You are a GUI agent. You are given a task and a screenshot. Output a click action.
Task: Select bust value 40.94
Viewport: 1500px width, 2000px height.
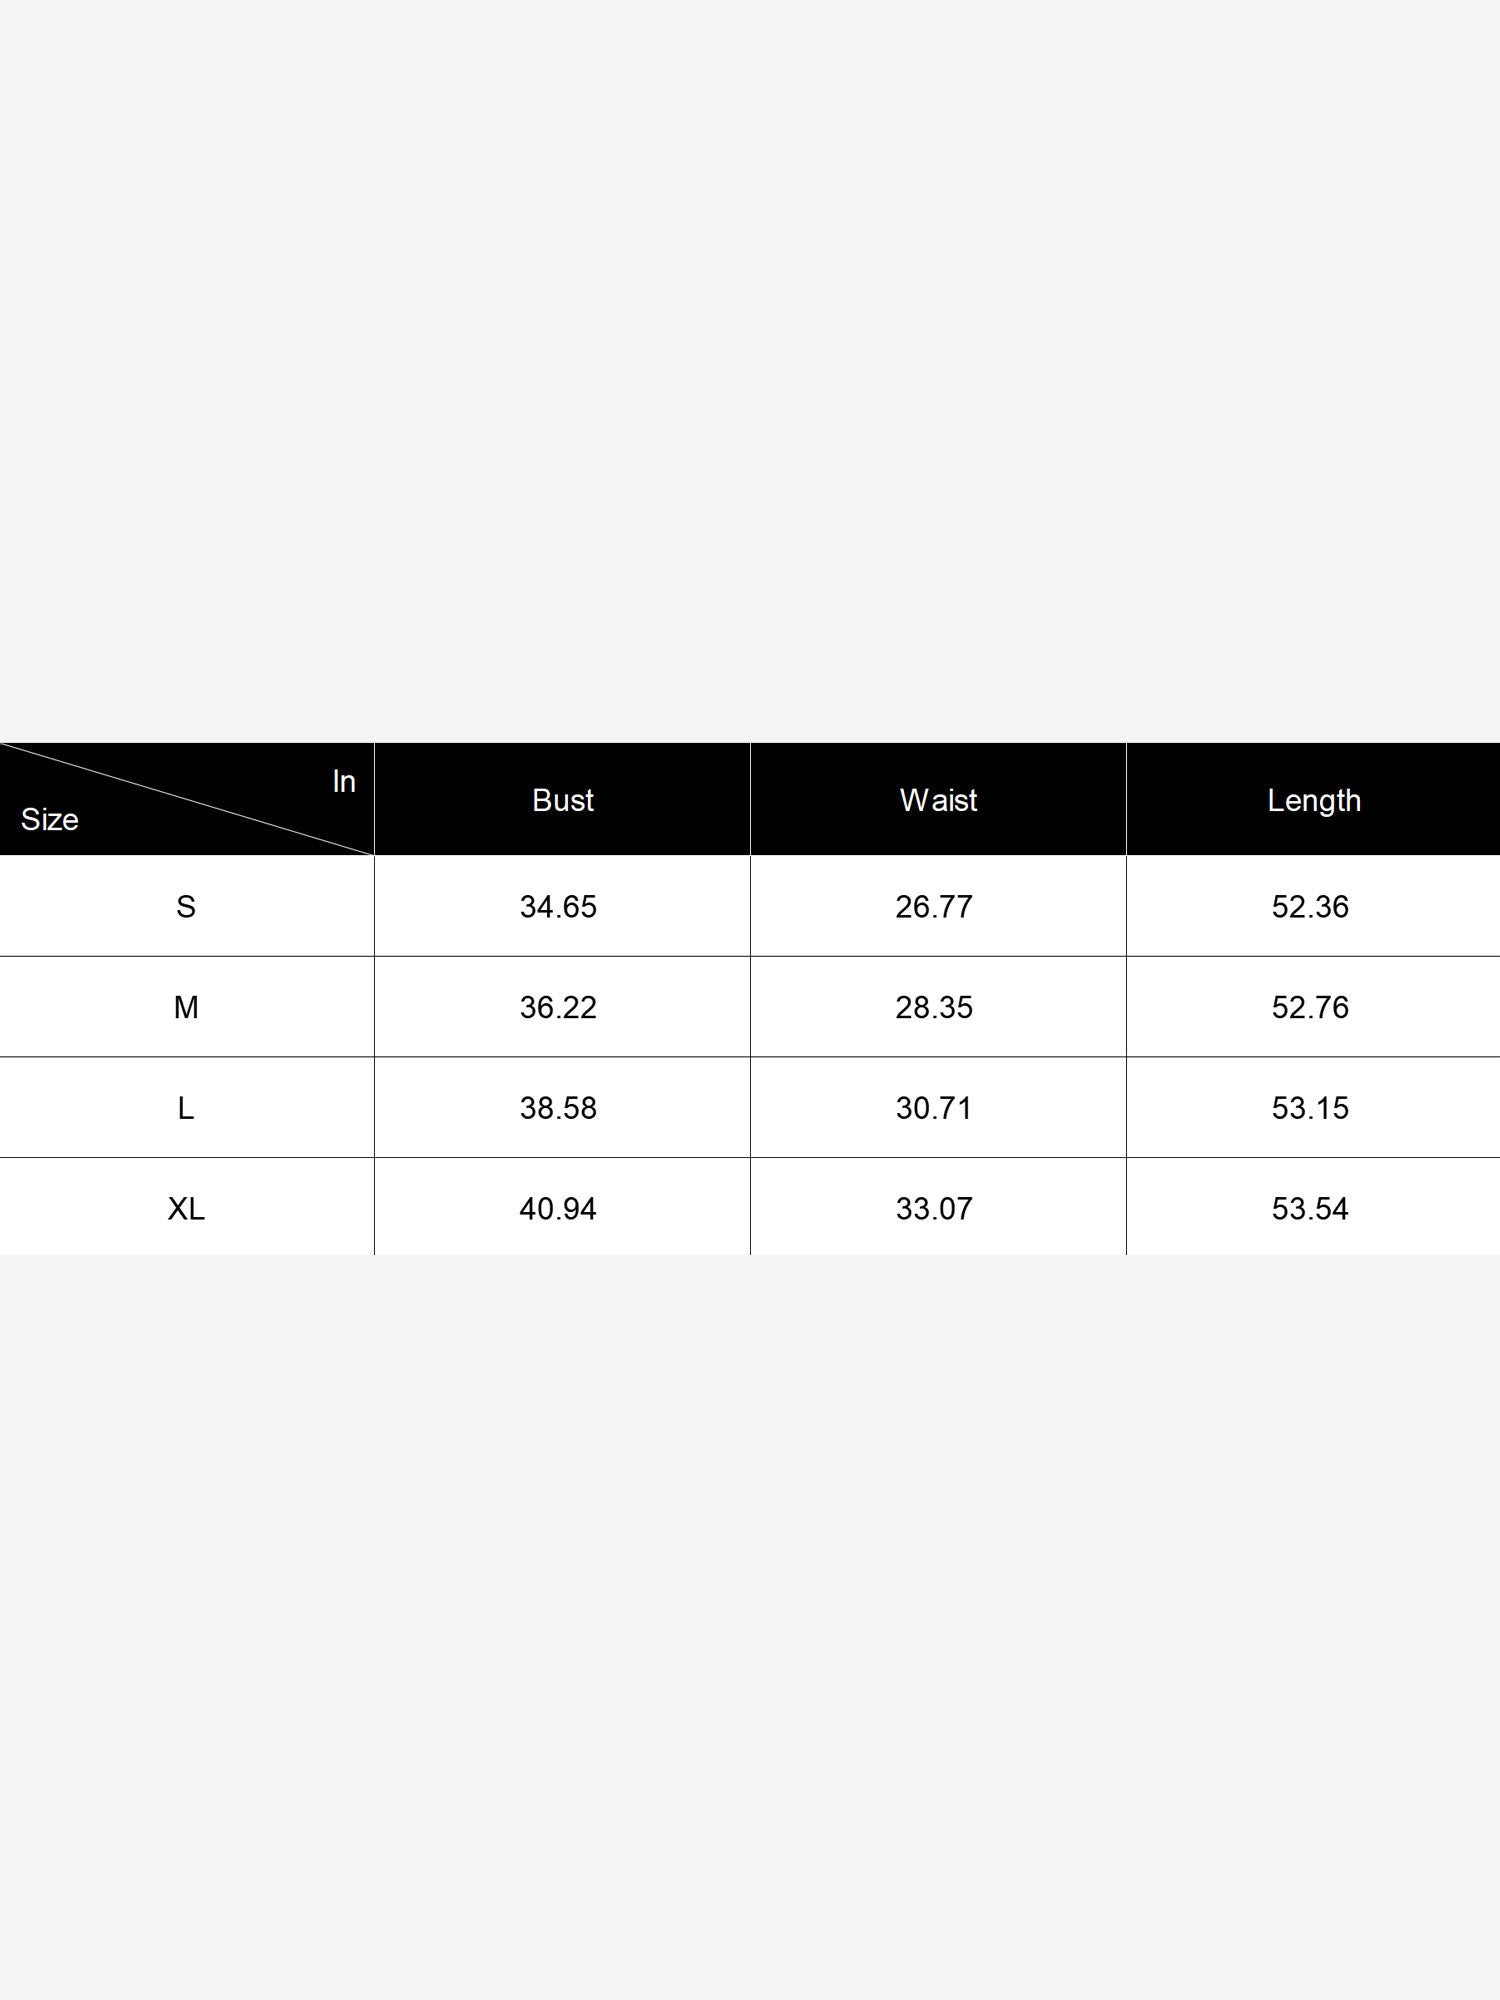(558, 1209)
